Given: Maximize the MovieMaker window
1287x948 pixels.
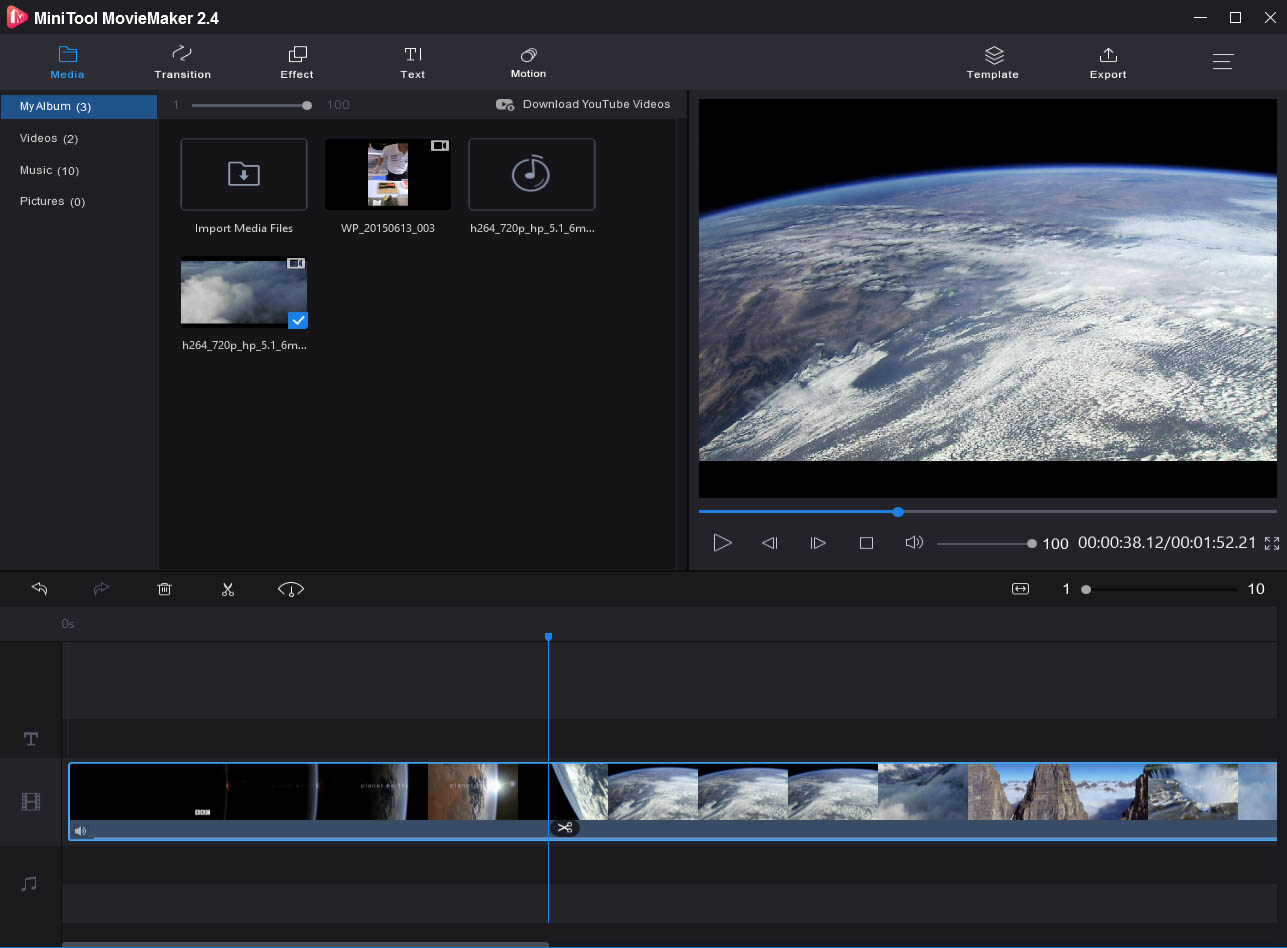Looking at the screenshot, I should (x=1235, y=17).
